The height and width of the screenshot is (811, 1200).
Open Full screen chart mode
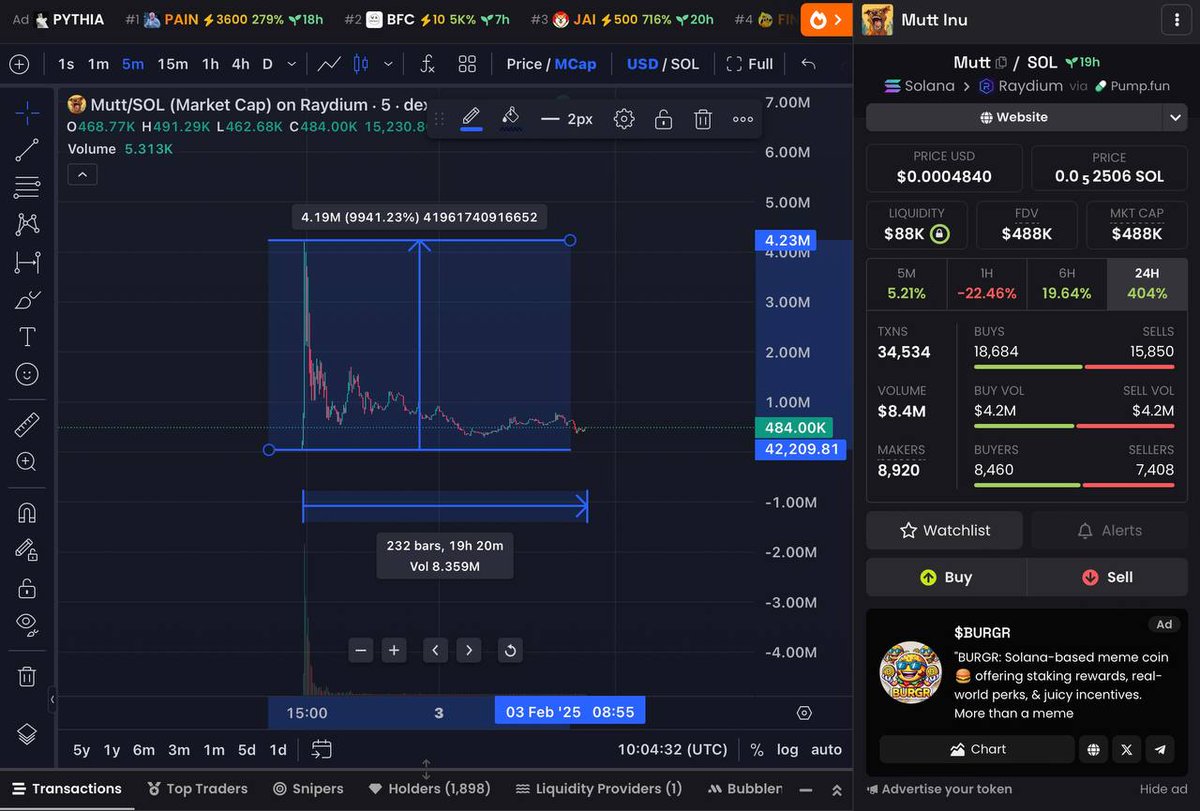pyautogui.click(x=750, y=64)
